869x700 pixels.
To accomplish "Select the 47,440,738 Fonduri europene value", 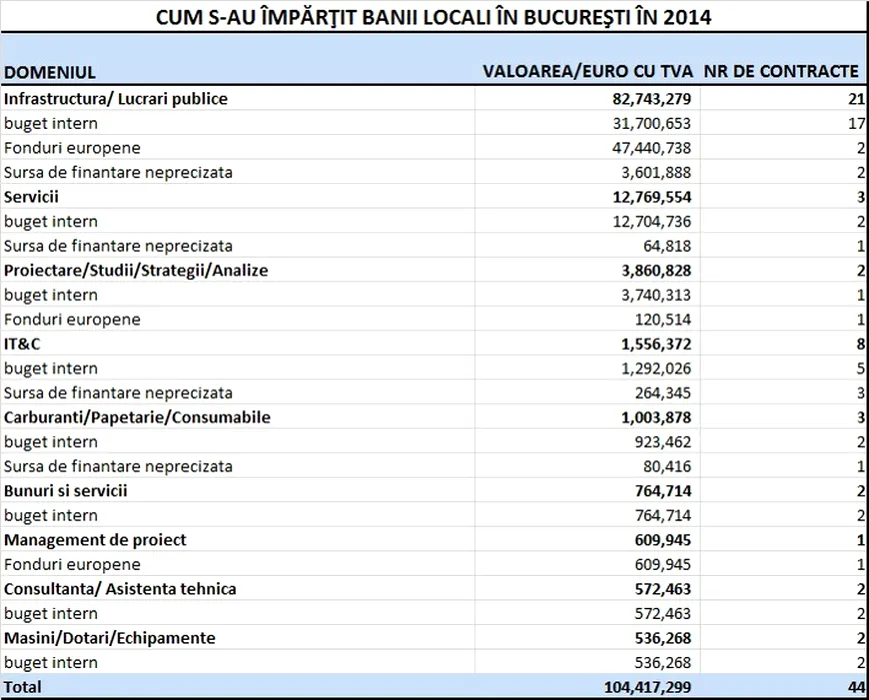I will point(648,148).
